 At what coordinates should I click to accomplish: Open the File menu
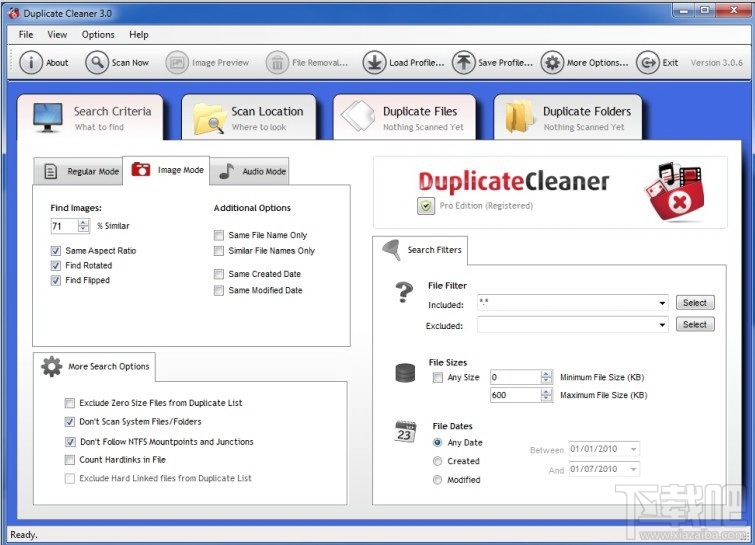pos(26,35)
